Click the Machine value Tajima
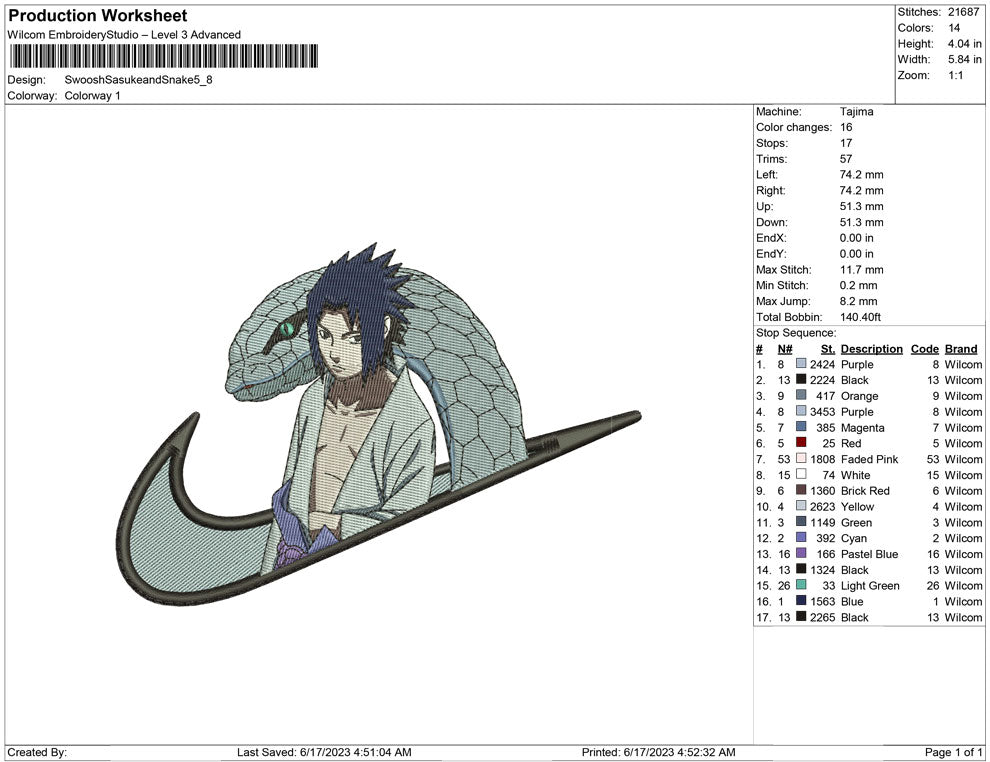 click(x=856, y=111)
